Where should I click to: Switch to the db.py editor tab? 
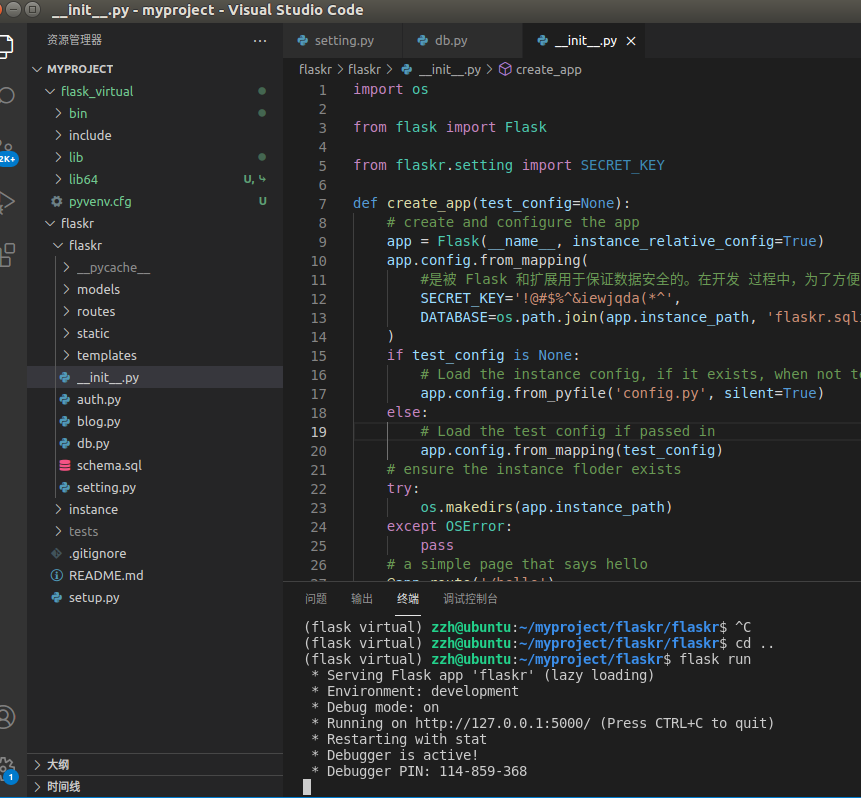[x=462, y=41]
